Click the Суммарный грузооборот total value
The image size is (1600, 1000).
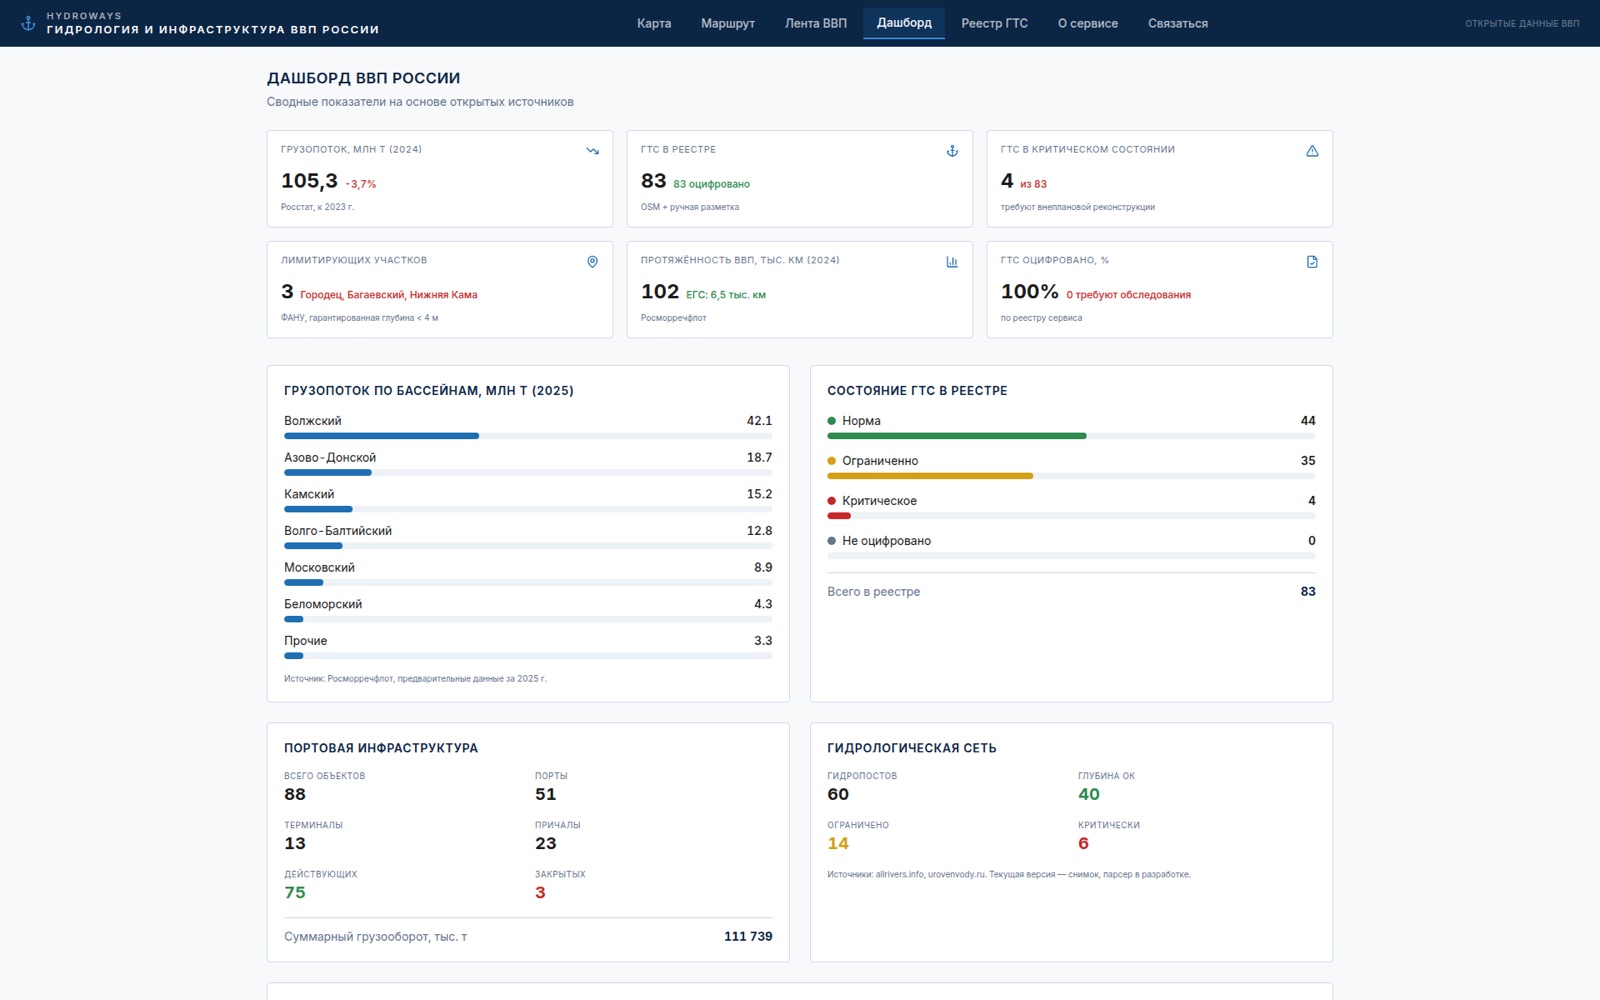click(748, 937)
